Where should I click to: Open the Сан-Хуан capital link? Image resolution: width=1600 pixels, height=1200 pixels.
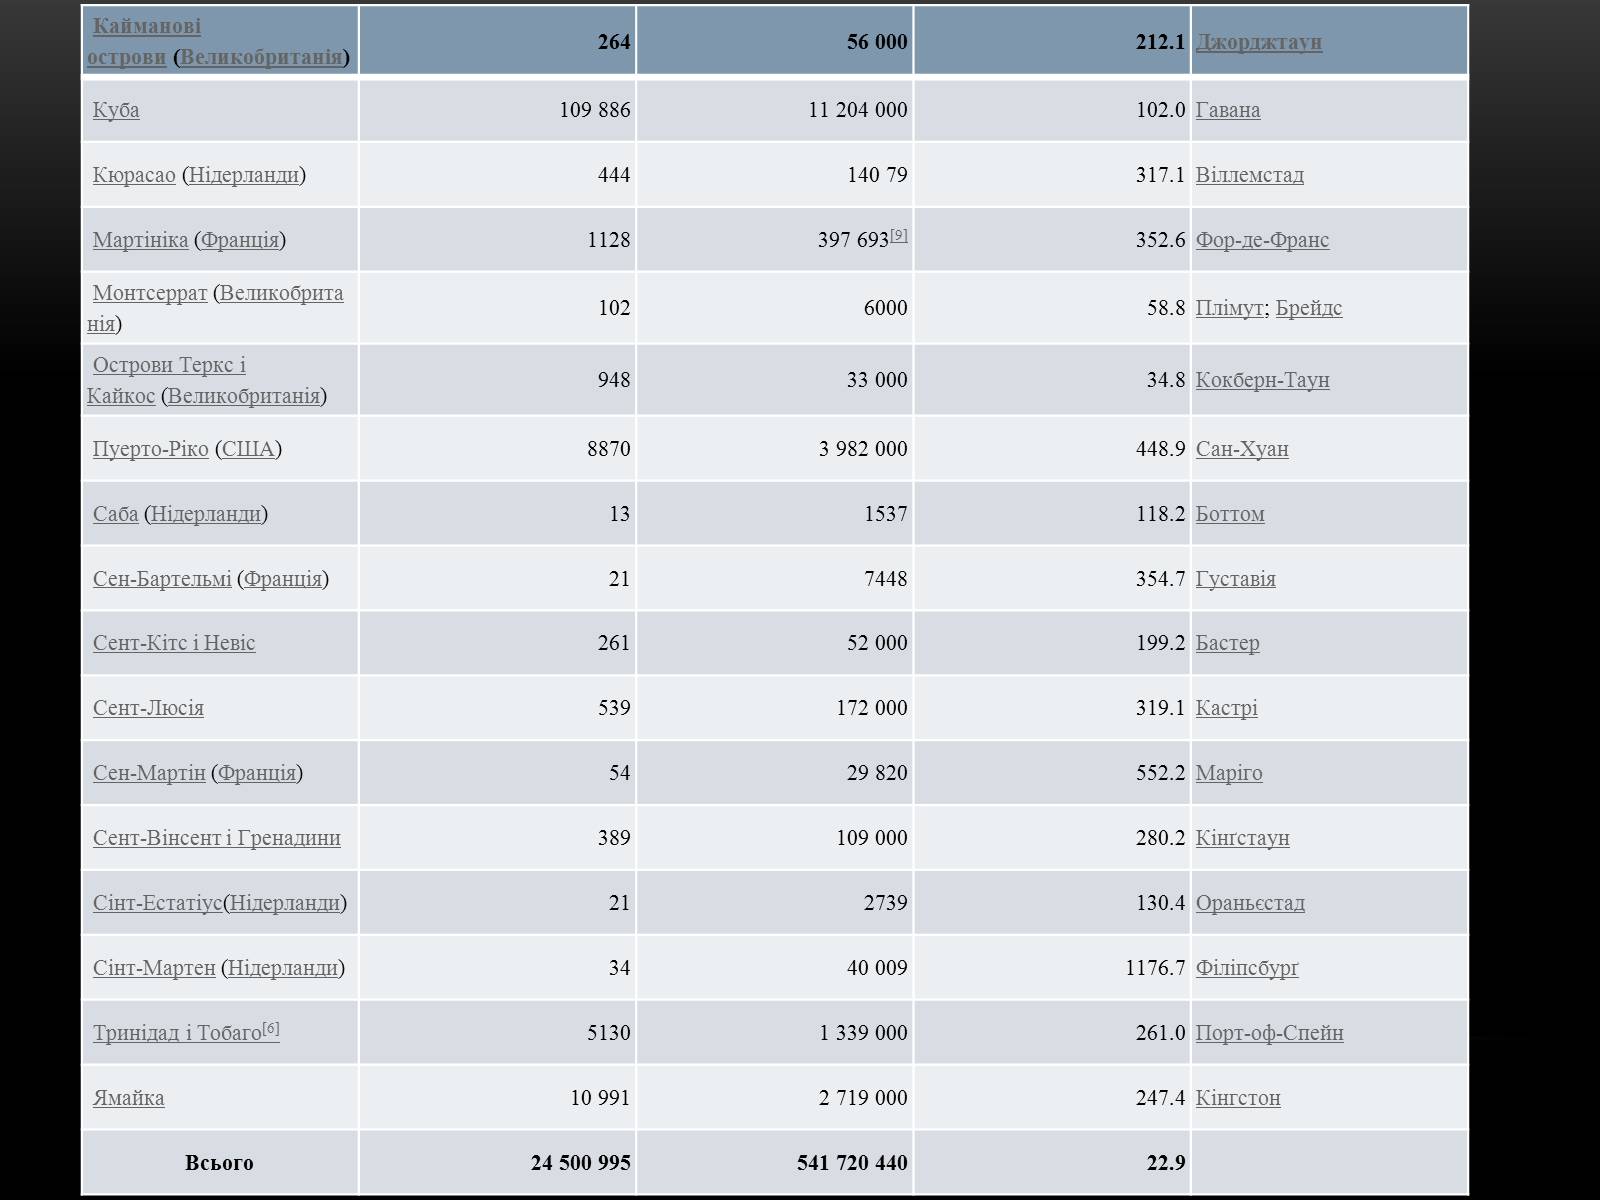(1242, 449)
